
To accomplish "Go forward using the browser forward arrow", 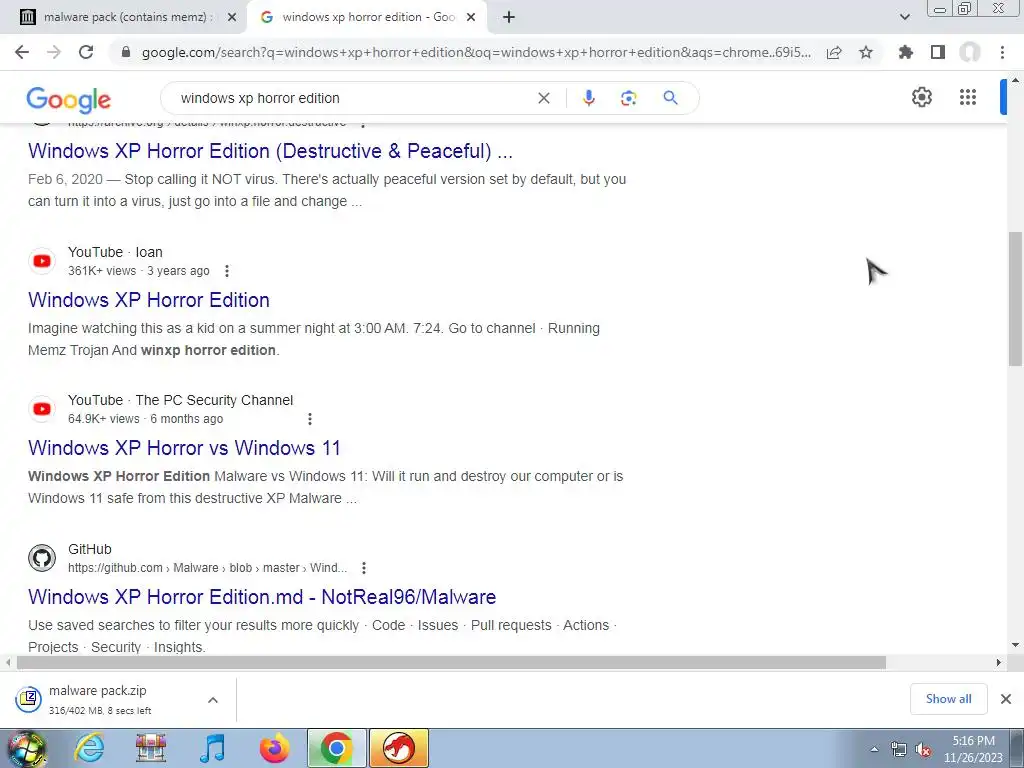I will tap(54, 52).
